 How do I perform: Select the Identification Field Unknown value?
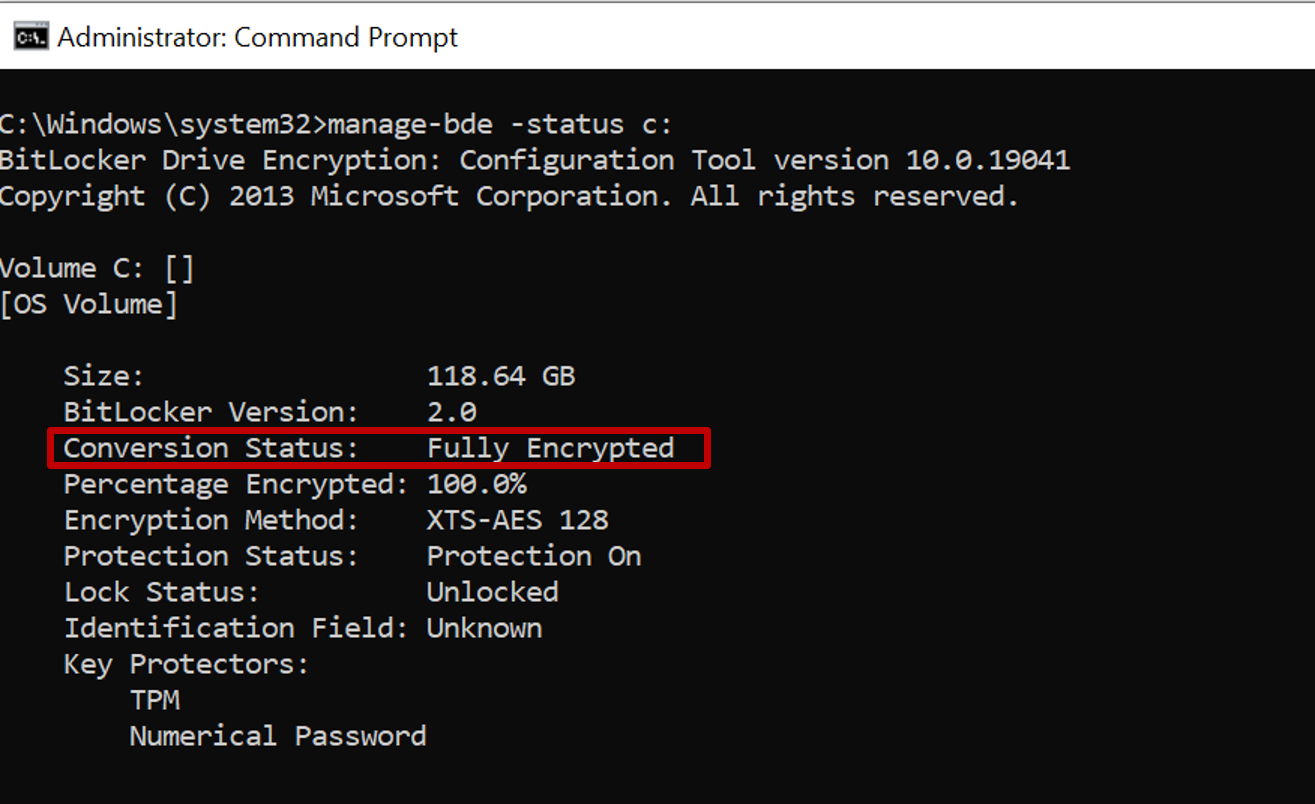point(484,627)
